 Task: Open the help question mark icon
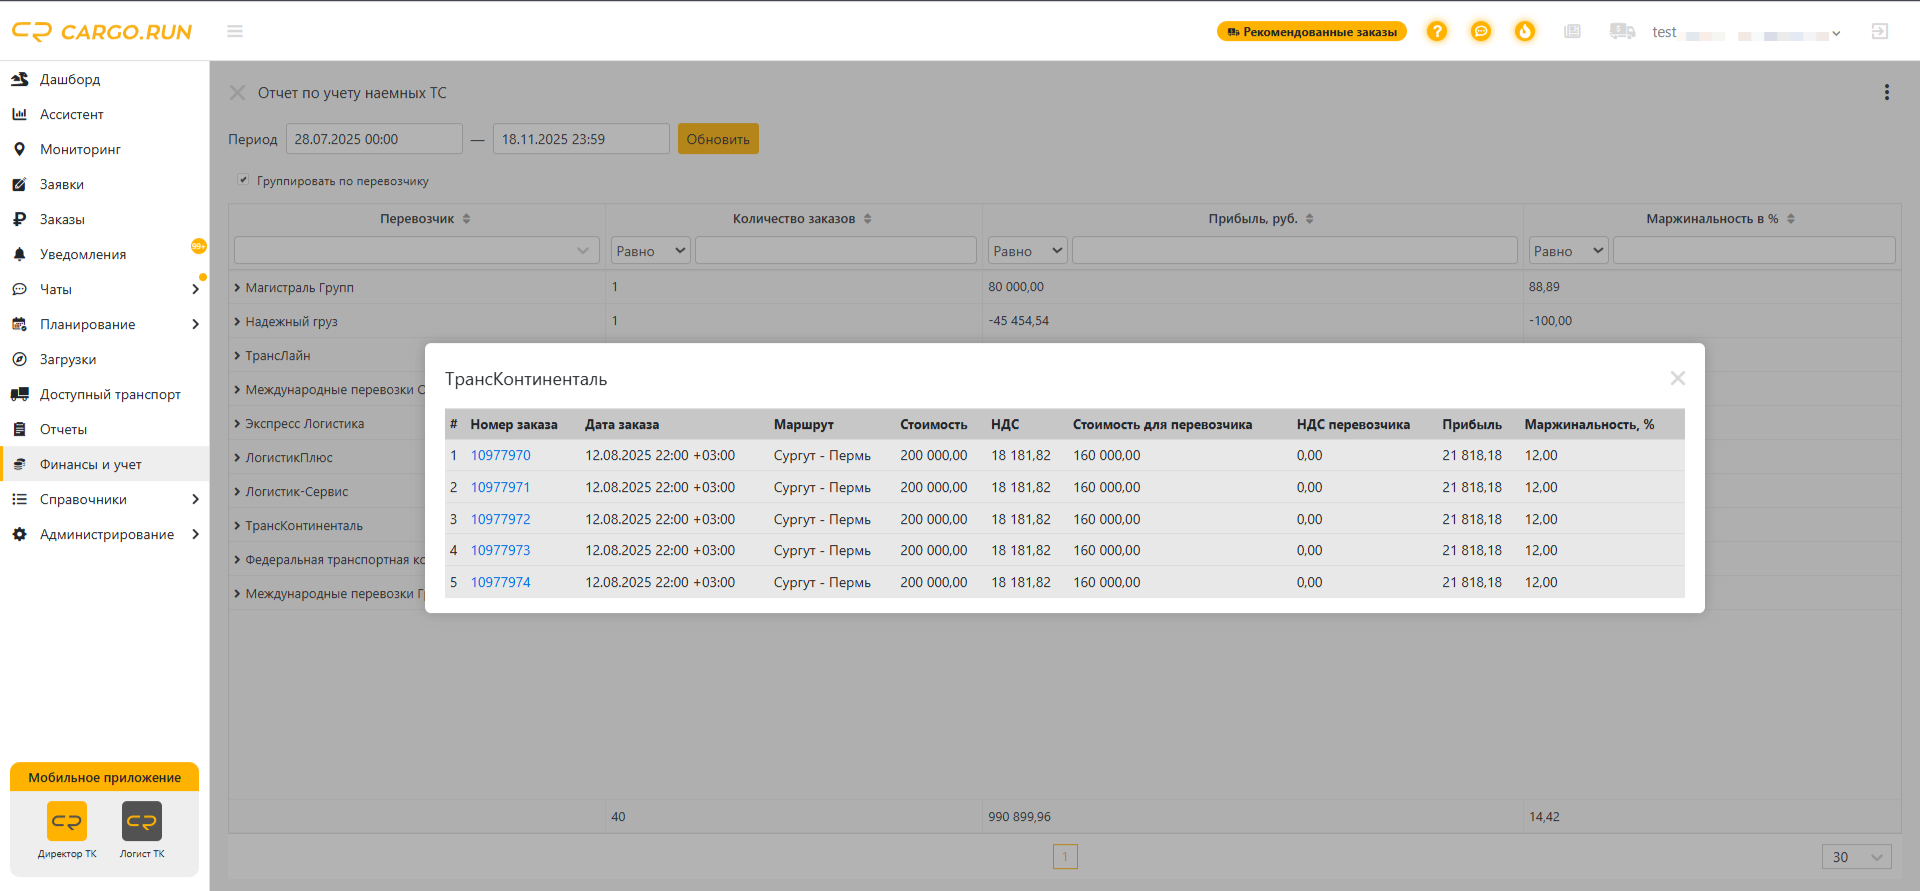(1437, 31)
